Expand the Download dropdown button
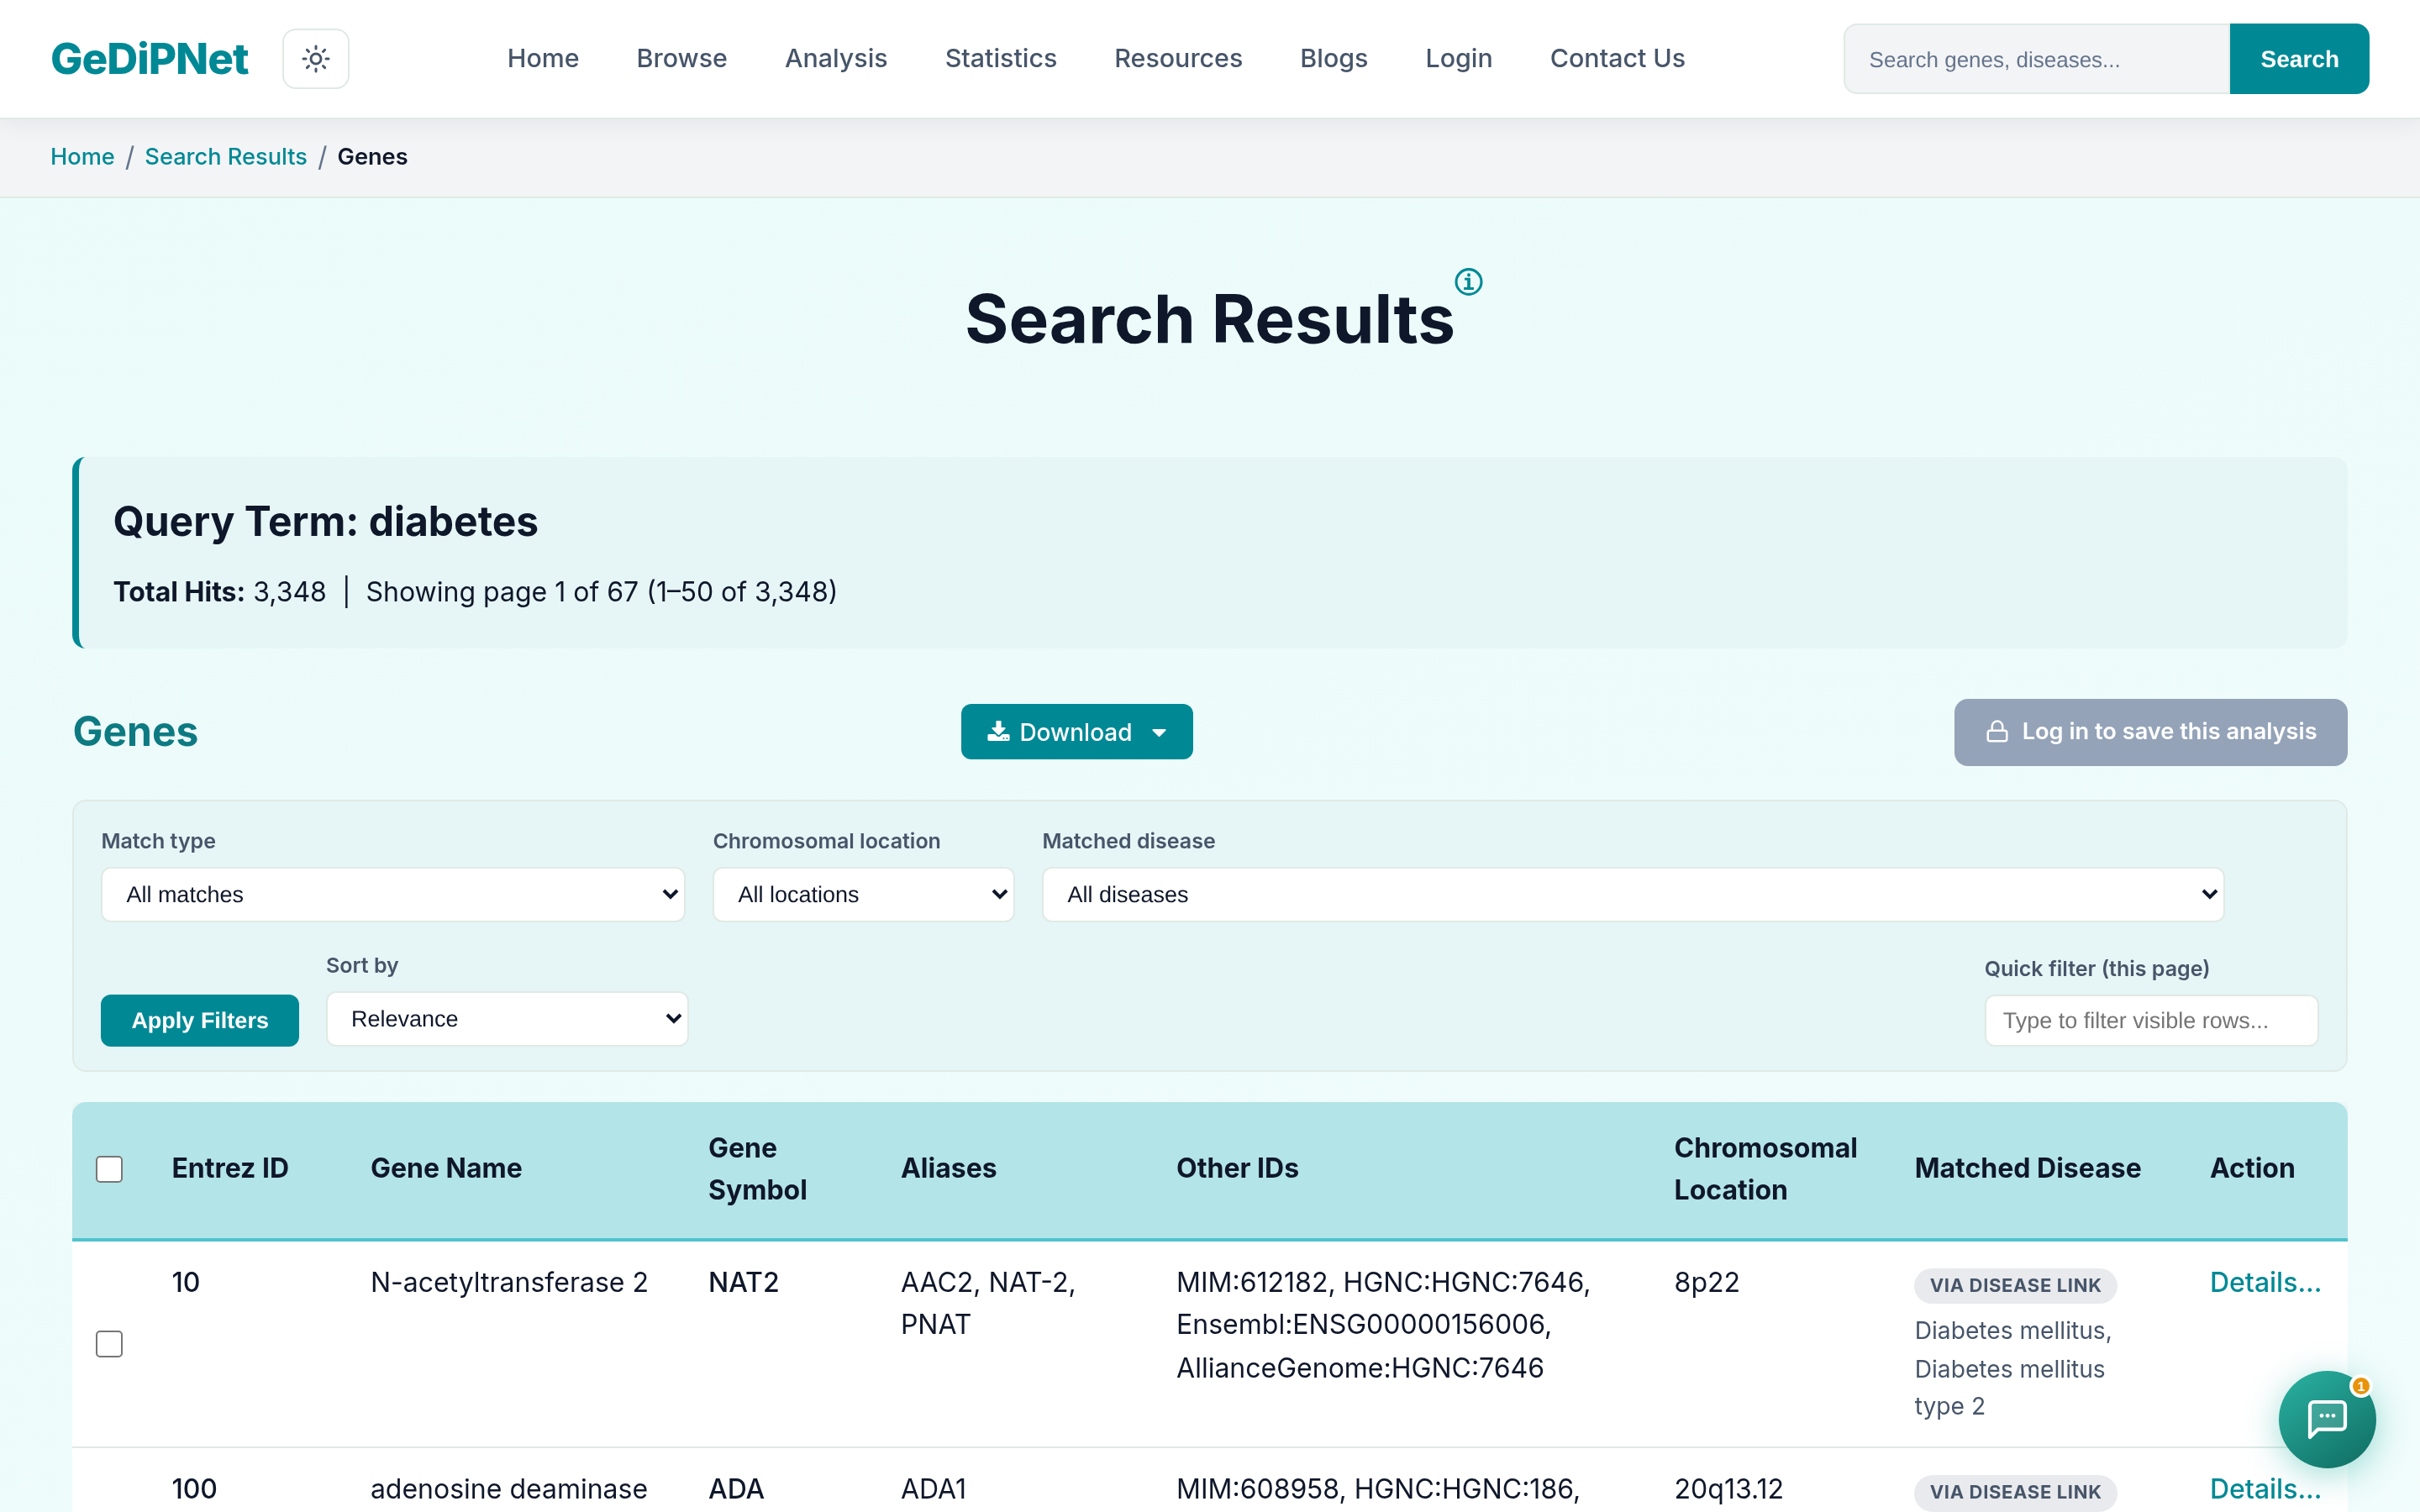 pos(1076,731)
